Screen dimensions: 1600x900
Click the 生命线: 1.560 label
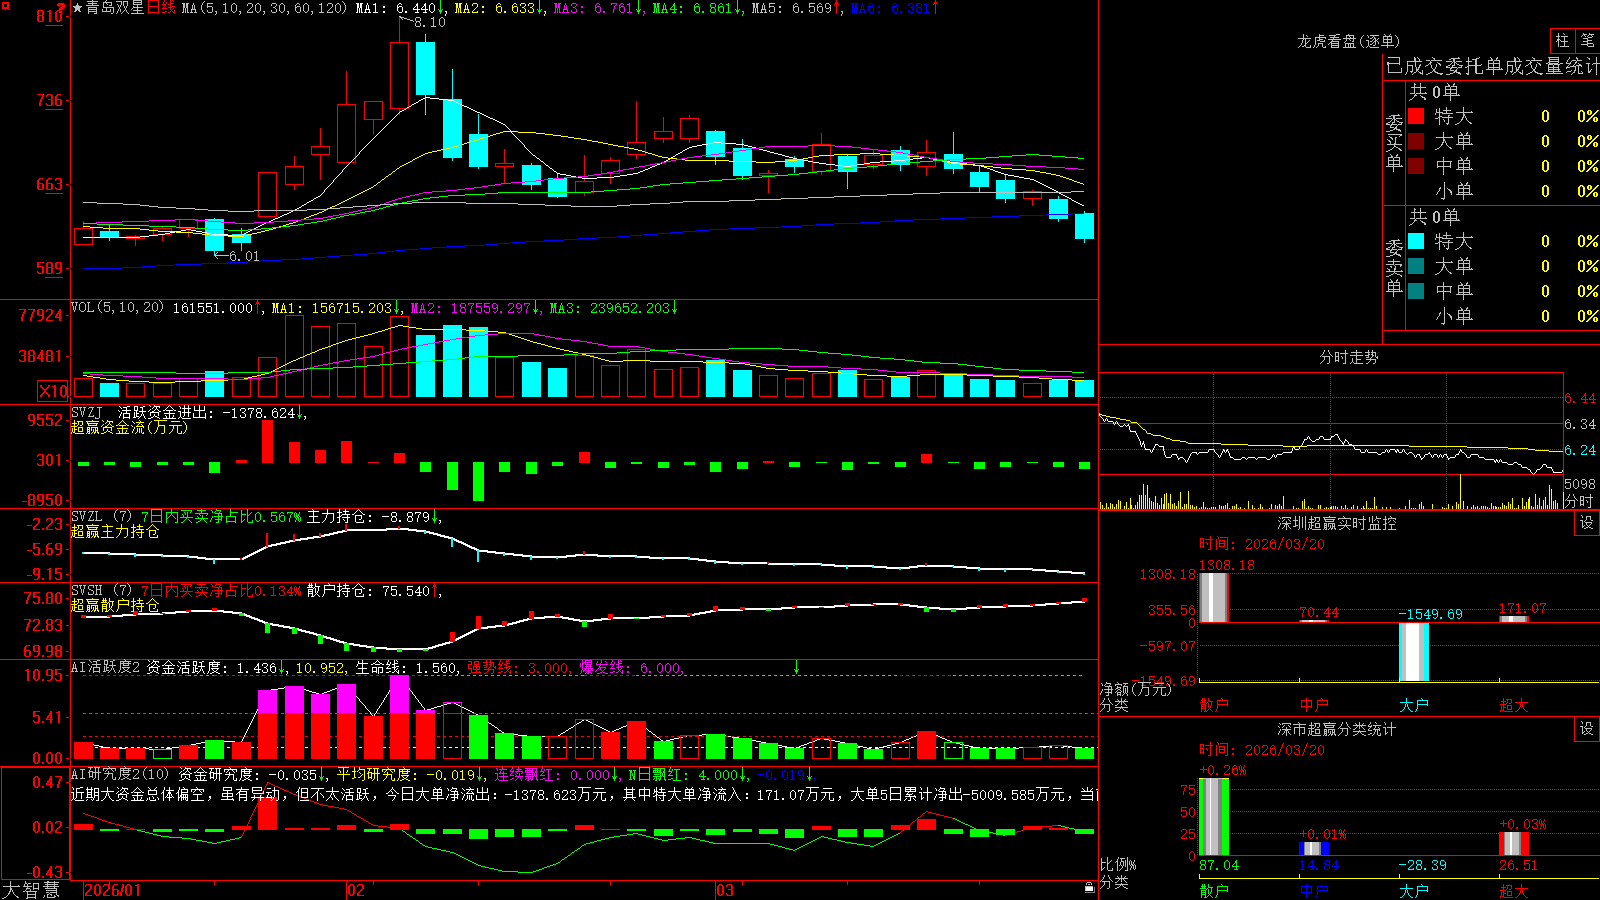(407, 668)
